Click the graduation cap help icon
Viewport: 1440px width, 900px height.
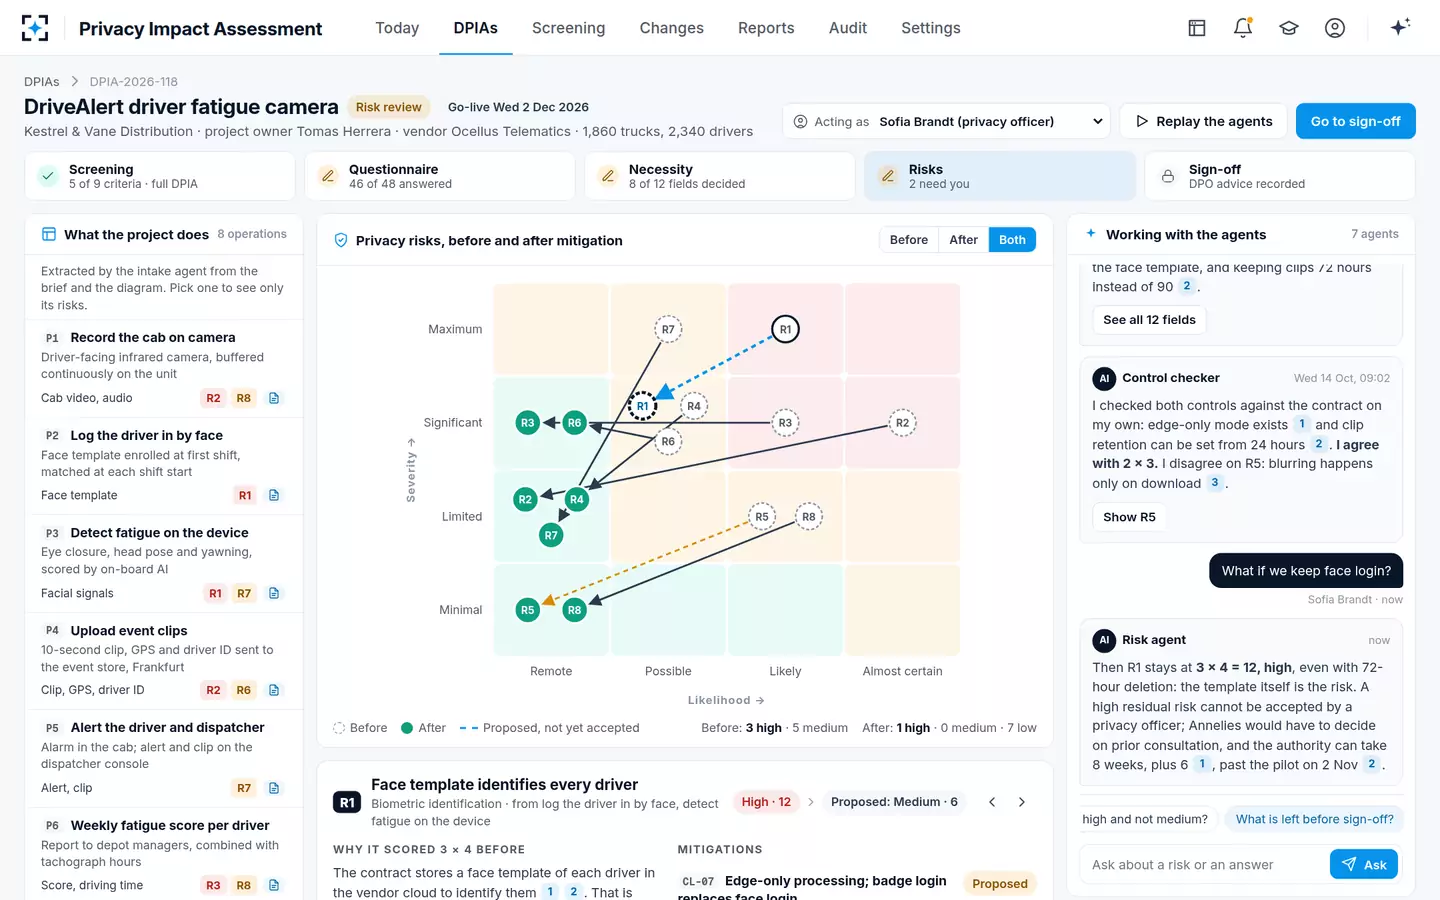[x=1289, y=28]
